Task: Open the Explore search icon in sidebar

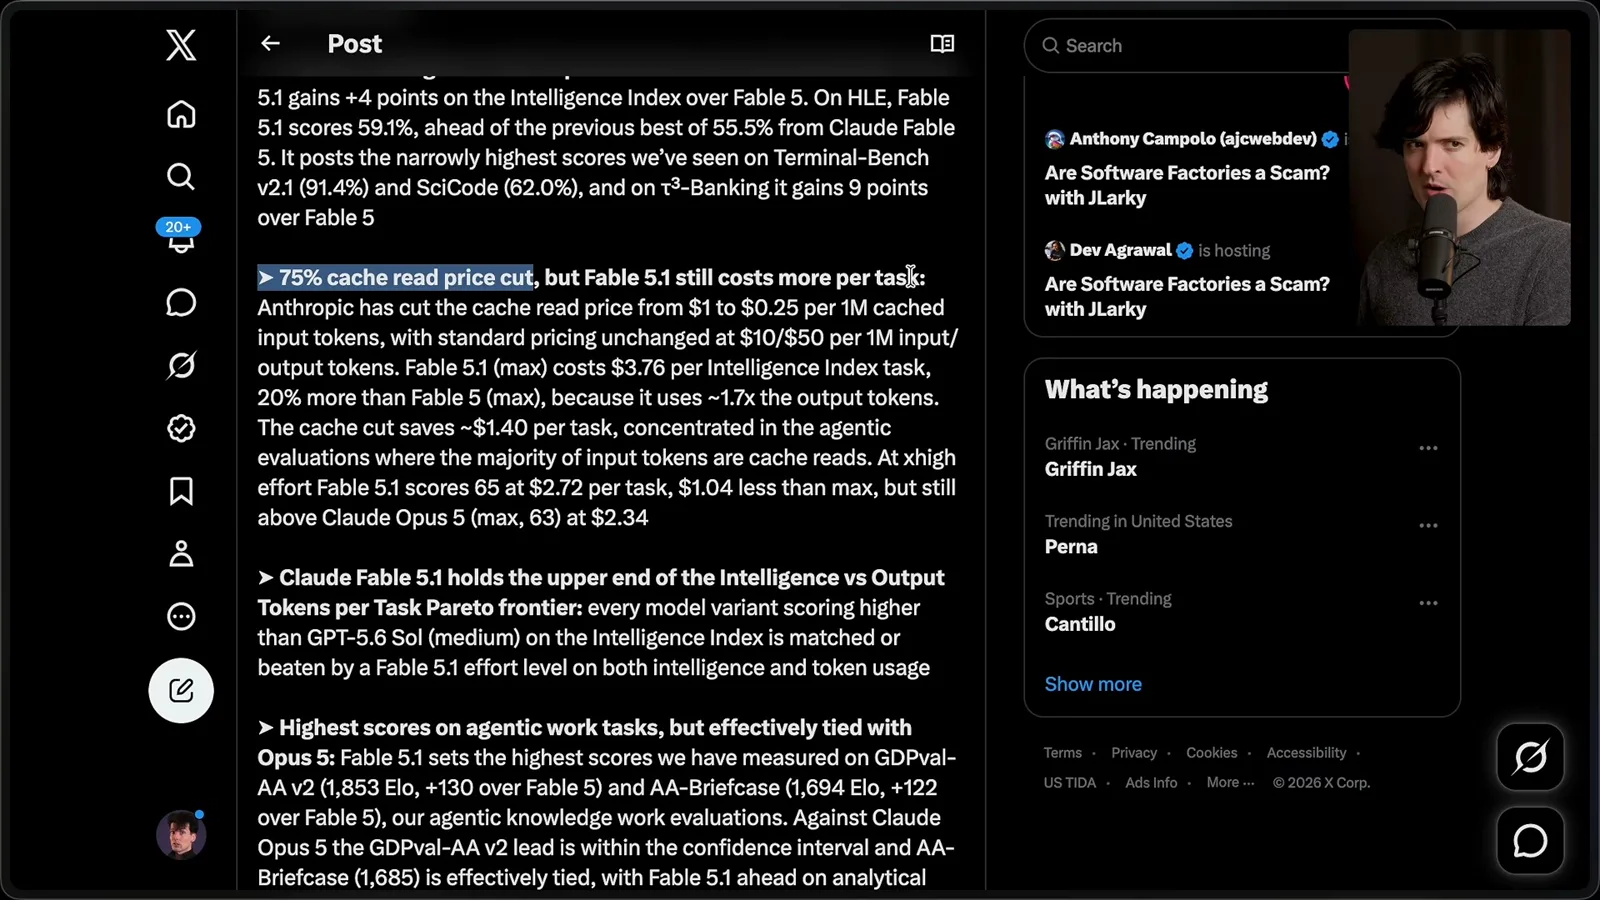Action: (181, 177)
